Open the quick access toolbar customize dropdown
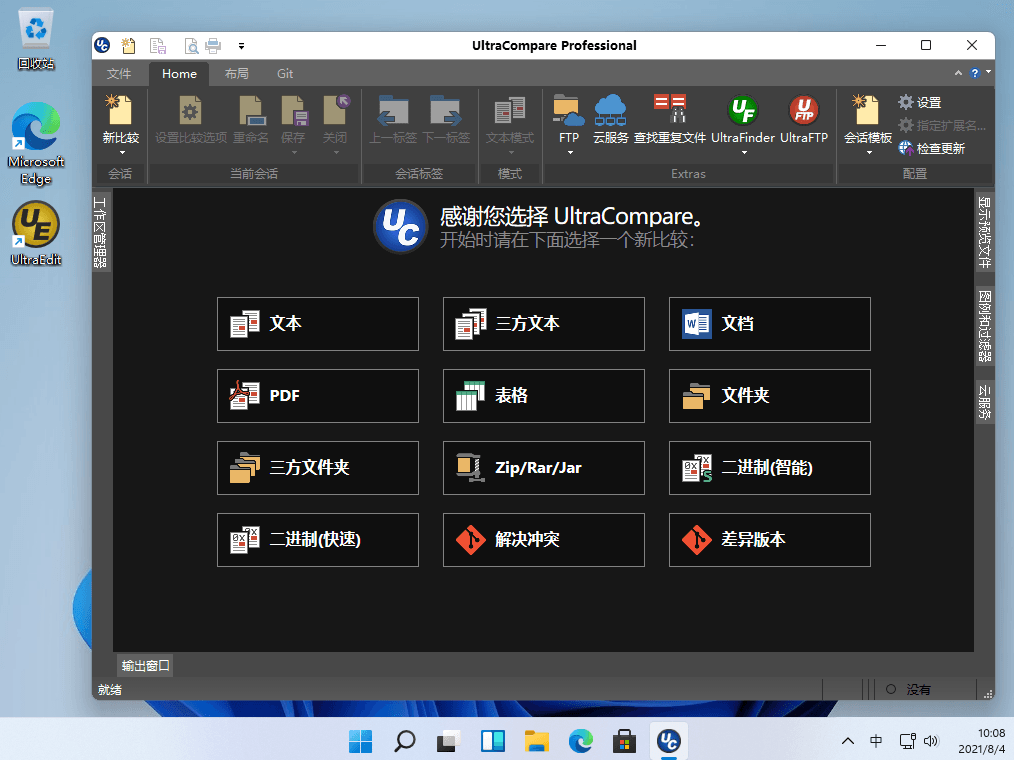 241,46
